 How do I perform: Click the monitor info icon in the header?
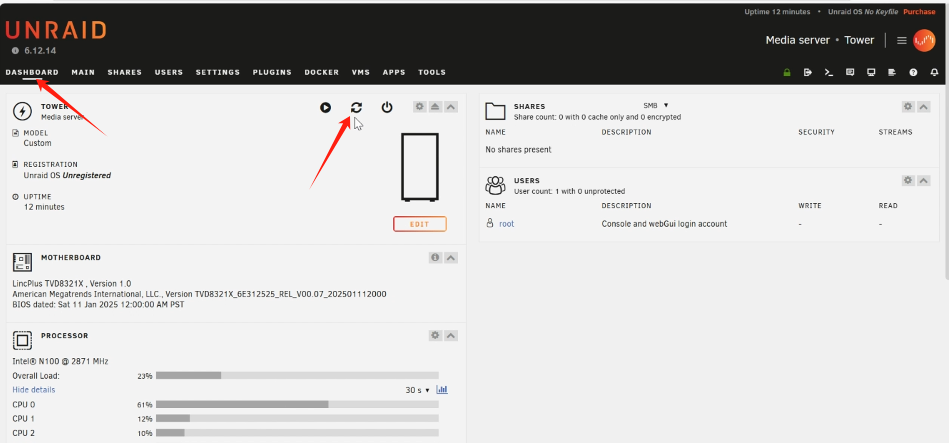pyautogui.click(x=871, y=73)
